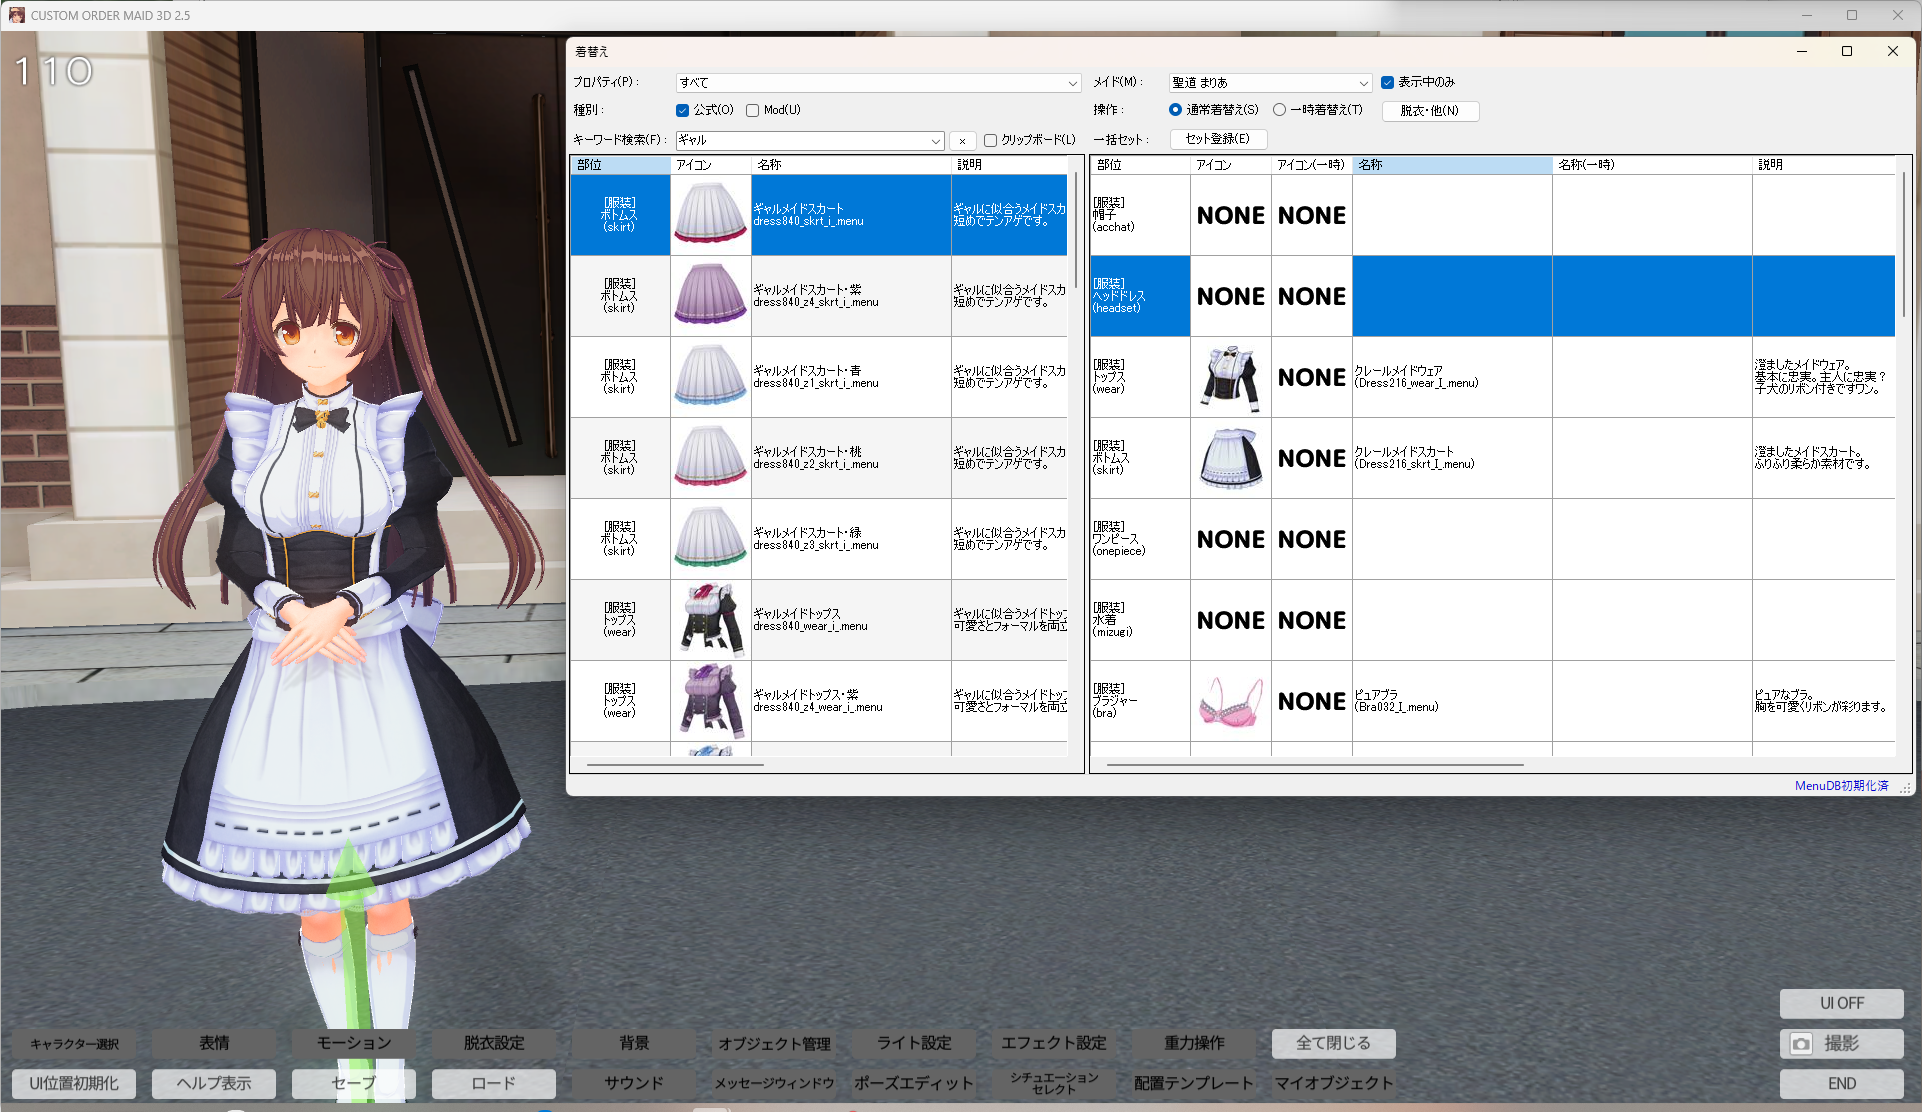Screen dimensions: 1922x1112
Task: Sort right list by 名称 column header
Action: pos(1450,165)
